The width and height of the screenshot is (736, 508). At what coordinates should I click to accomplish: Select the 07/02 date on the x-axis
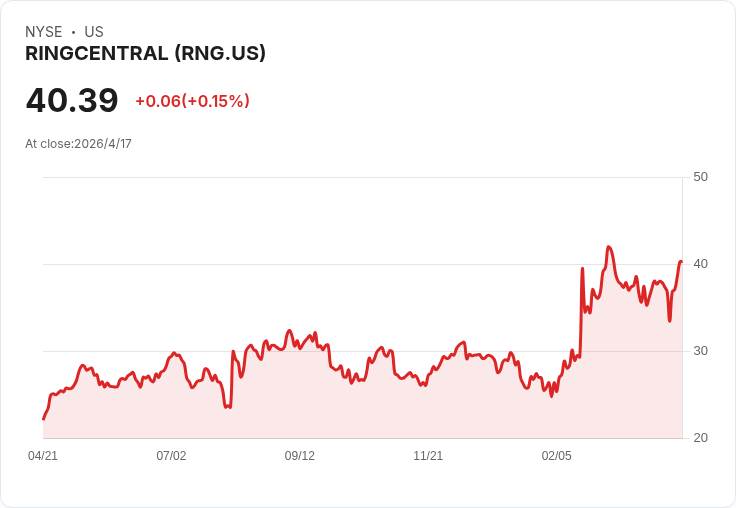(171, 455)
